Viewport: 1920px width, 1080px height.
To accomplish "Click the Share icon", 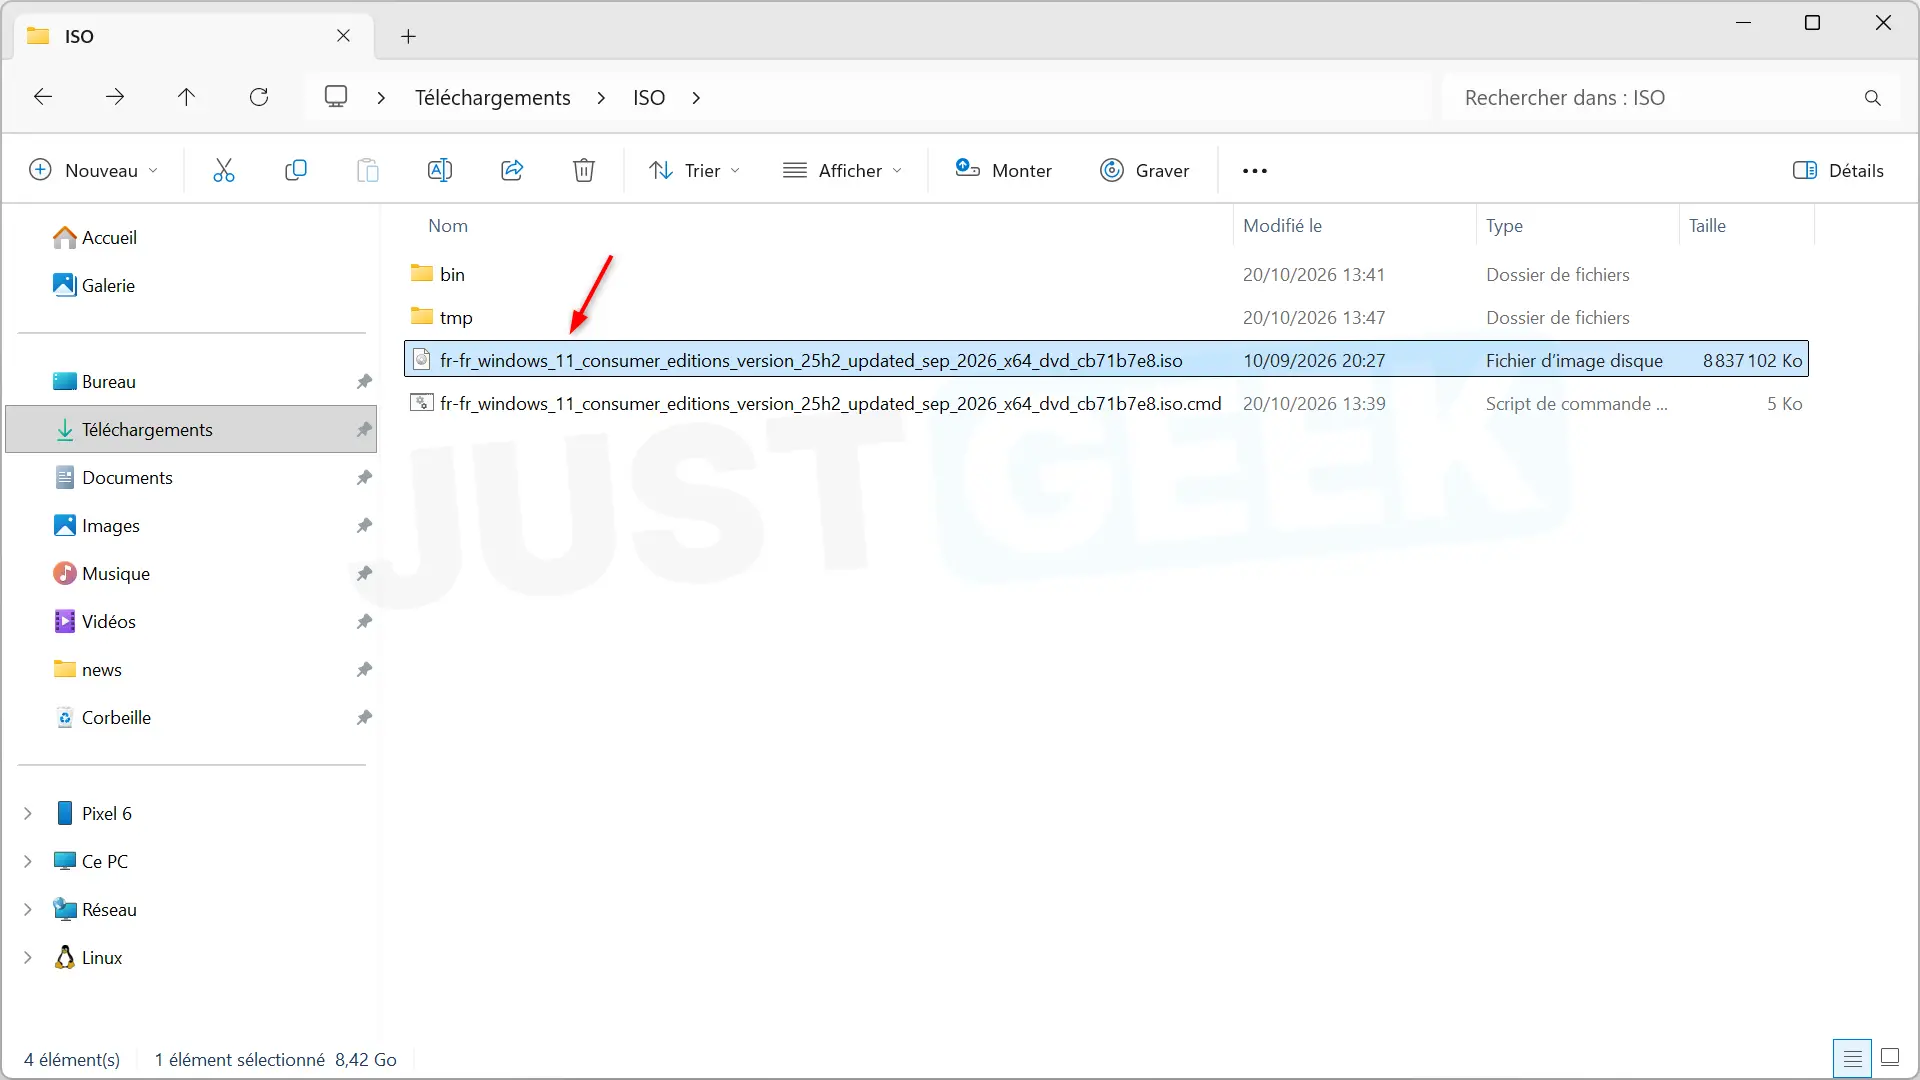I will [512, 171].
